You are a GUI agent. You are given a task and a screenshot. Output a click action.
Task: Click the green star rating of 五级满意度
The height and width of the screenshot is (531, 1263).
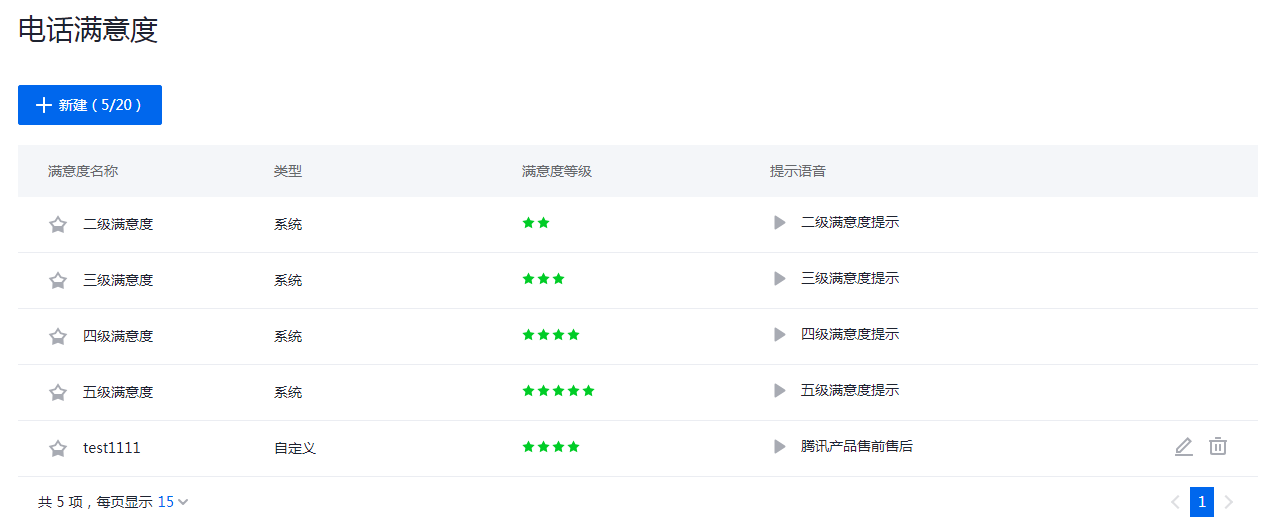tap(559, 391)
